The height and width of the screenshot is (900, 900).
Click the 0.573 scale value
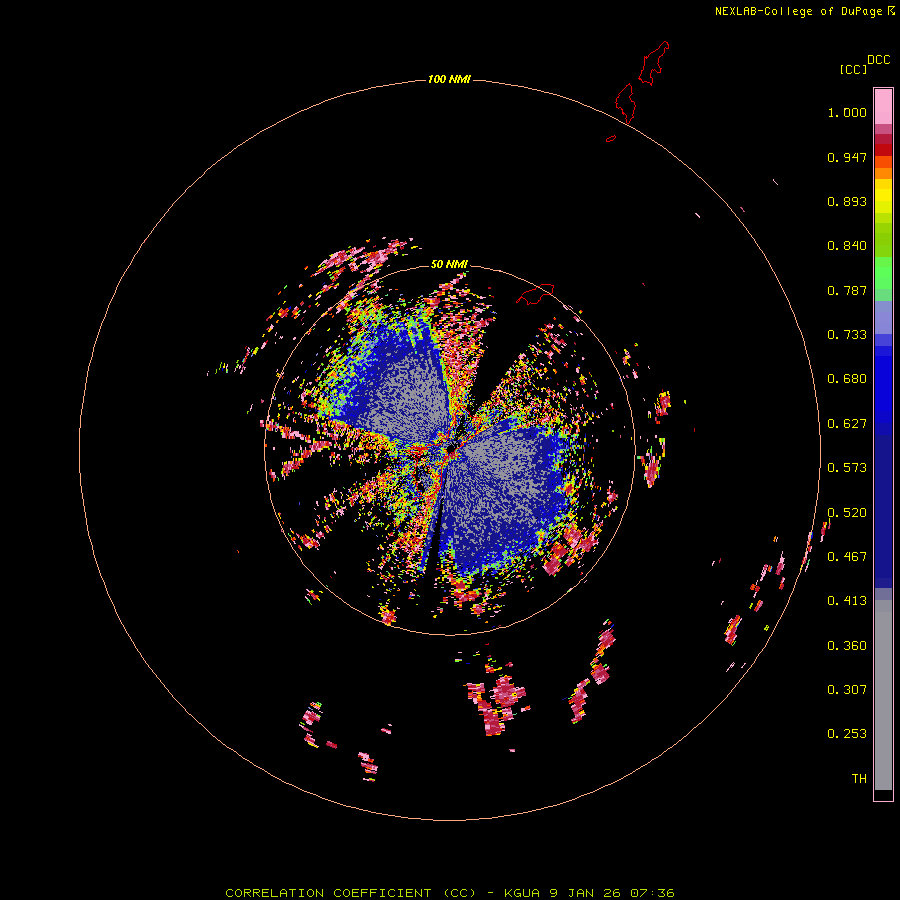pos(847,468)
